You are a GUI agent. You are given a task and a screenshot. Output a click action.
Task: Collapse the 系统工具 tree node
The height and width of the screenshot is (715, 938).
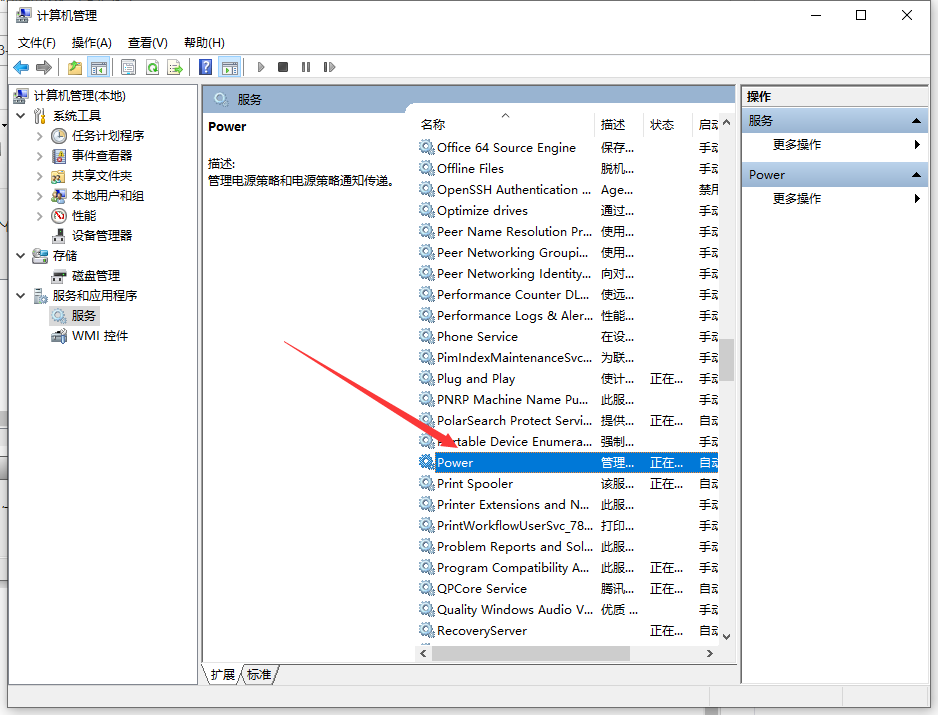point(21,115)
